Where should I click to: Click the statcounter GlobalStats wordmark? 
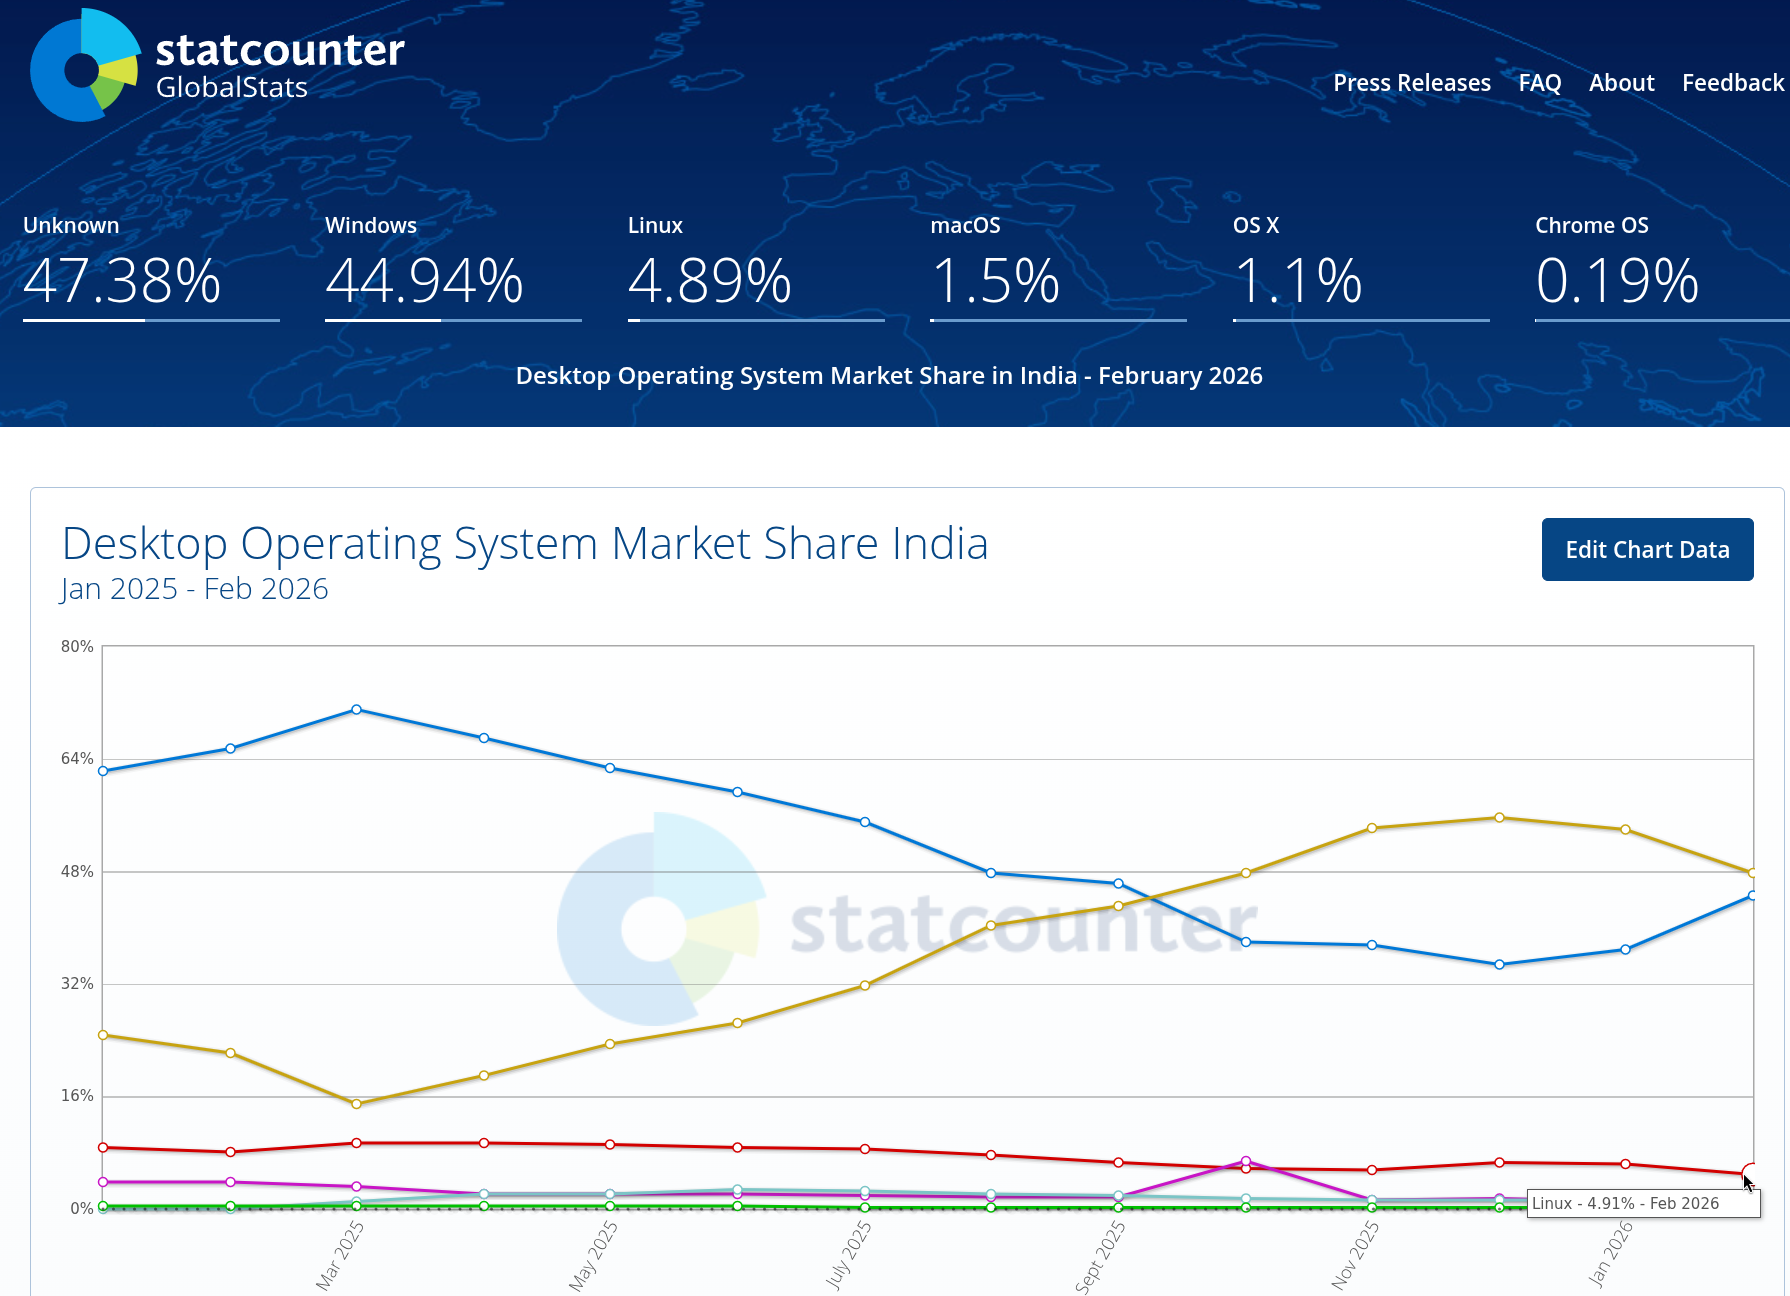click(280, 66)
